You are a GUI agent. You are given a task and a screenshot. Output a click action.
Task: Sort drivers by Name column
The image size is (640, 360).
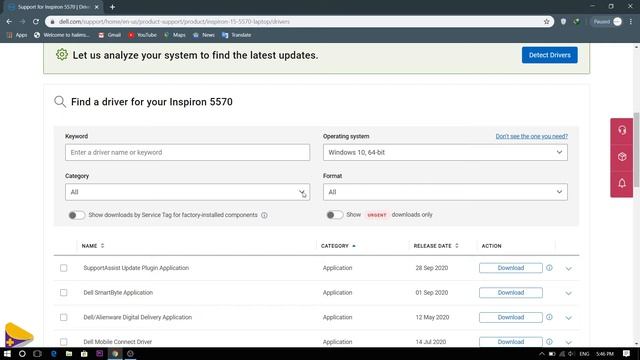93,246
